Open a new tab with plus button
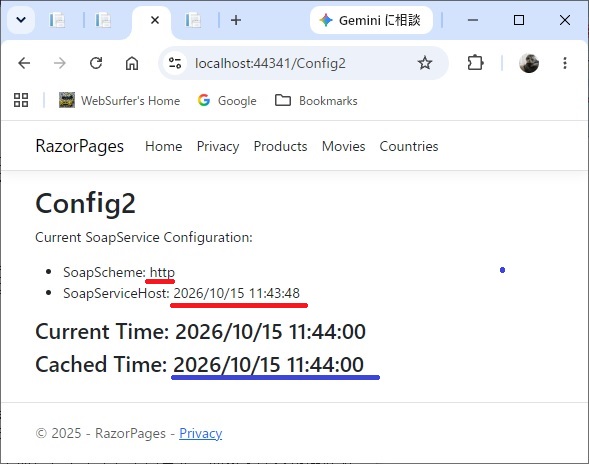The height and width of the screenshot is (464, 589). coord(236,20)
